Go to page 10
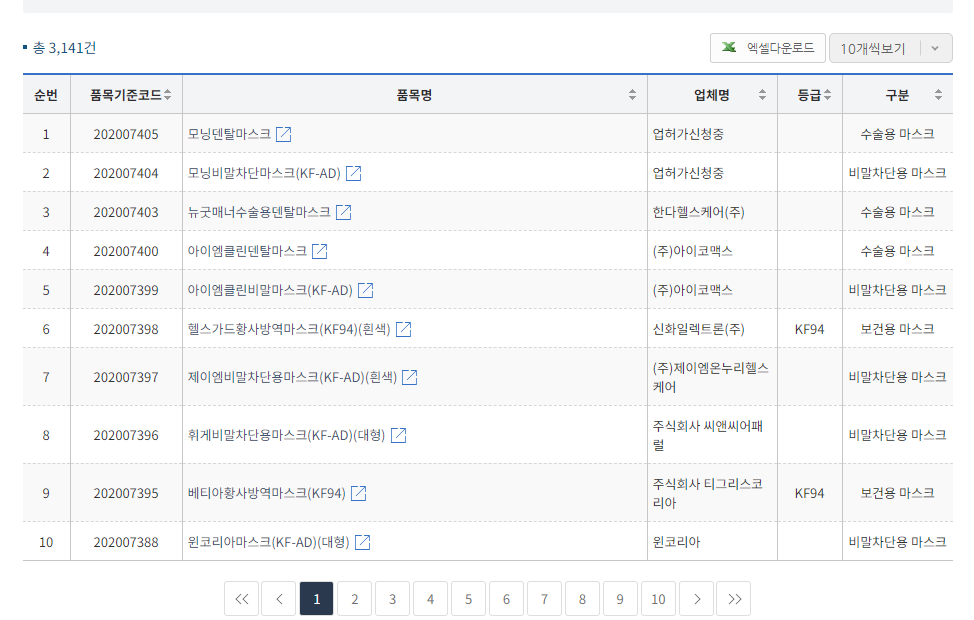The width and height of the screenshot is (974, 620). pyautogui.click(x=658, y=599)
